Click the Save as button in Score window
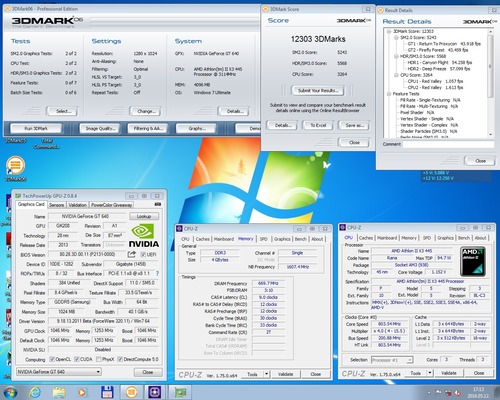The image size is (500, 400). (x=354, y=125)
